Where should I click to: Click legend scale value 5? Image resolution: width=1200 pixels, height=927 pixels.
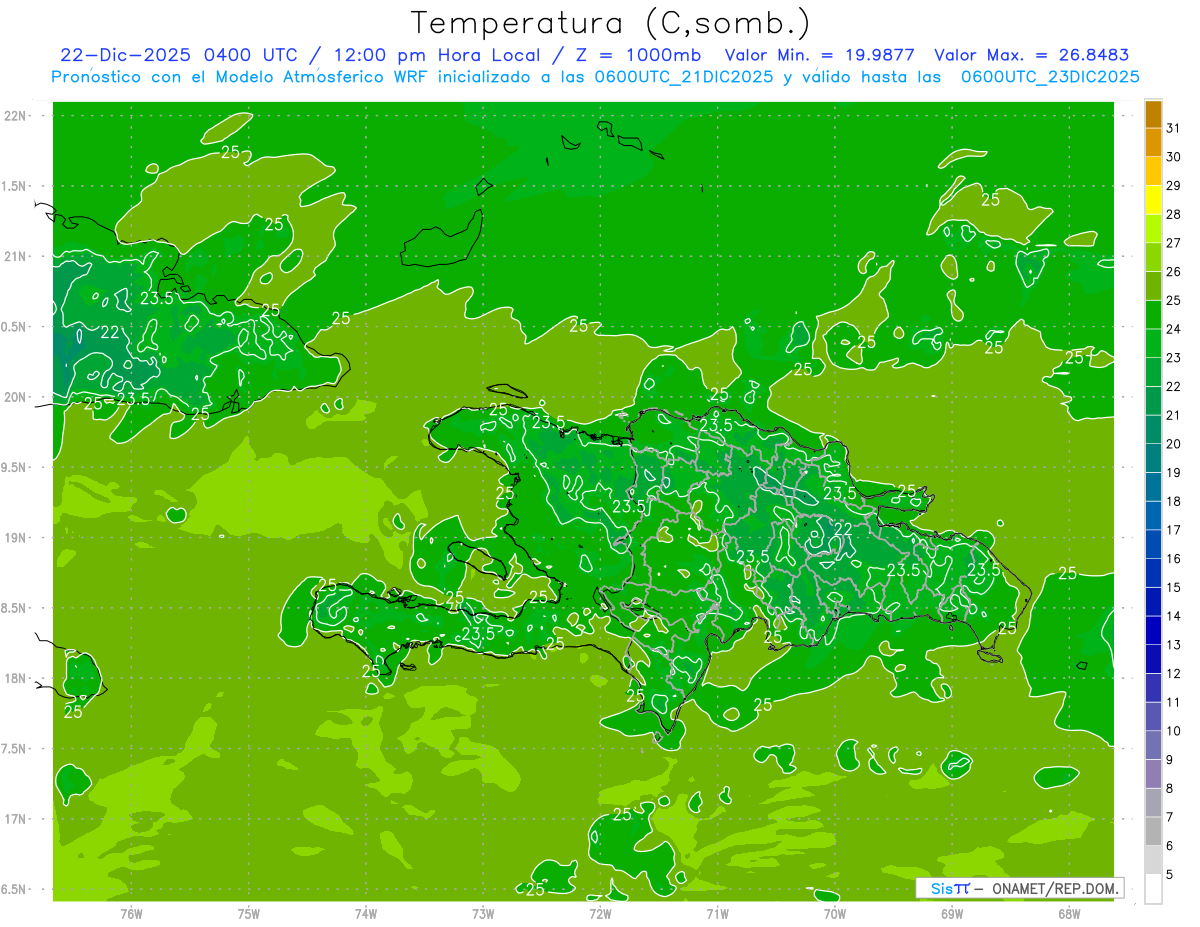[1170, 874]
